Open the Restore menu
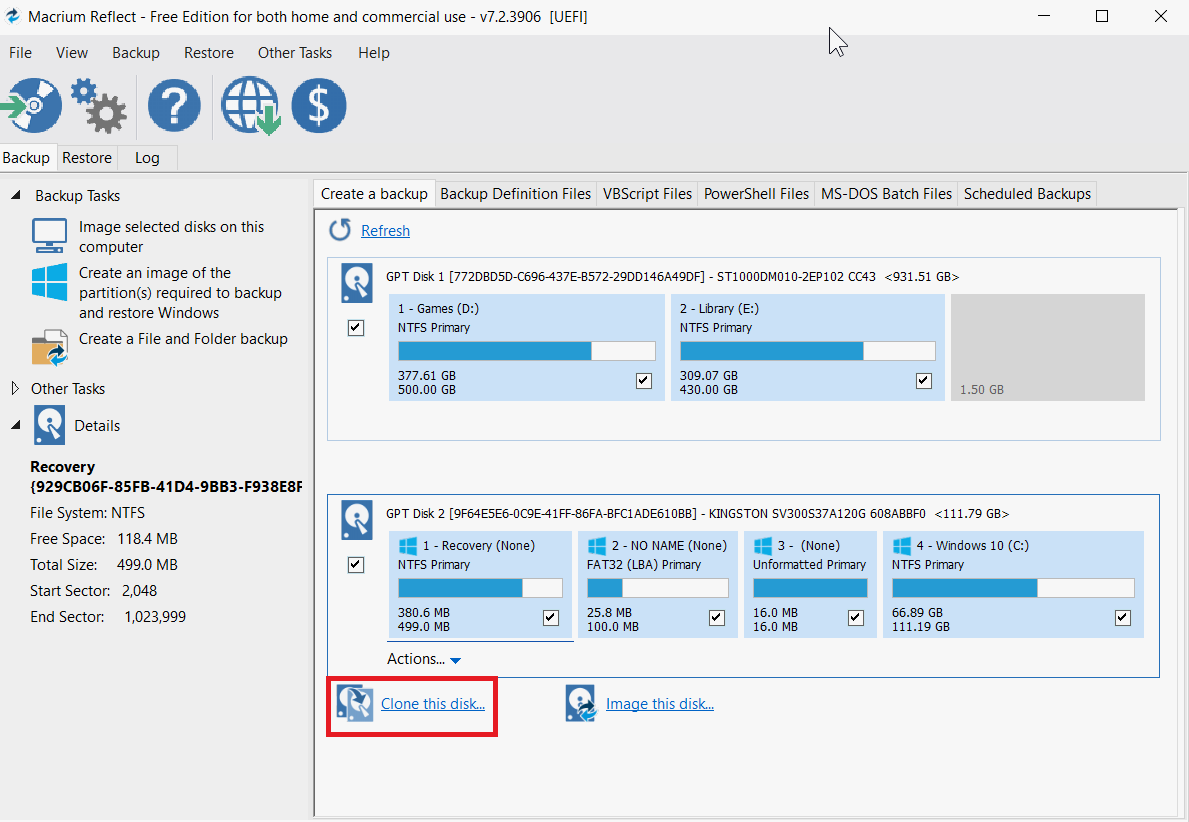The width and height of the screenshot is (1189, 822). tap(209, 52)
